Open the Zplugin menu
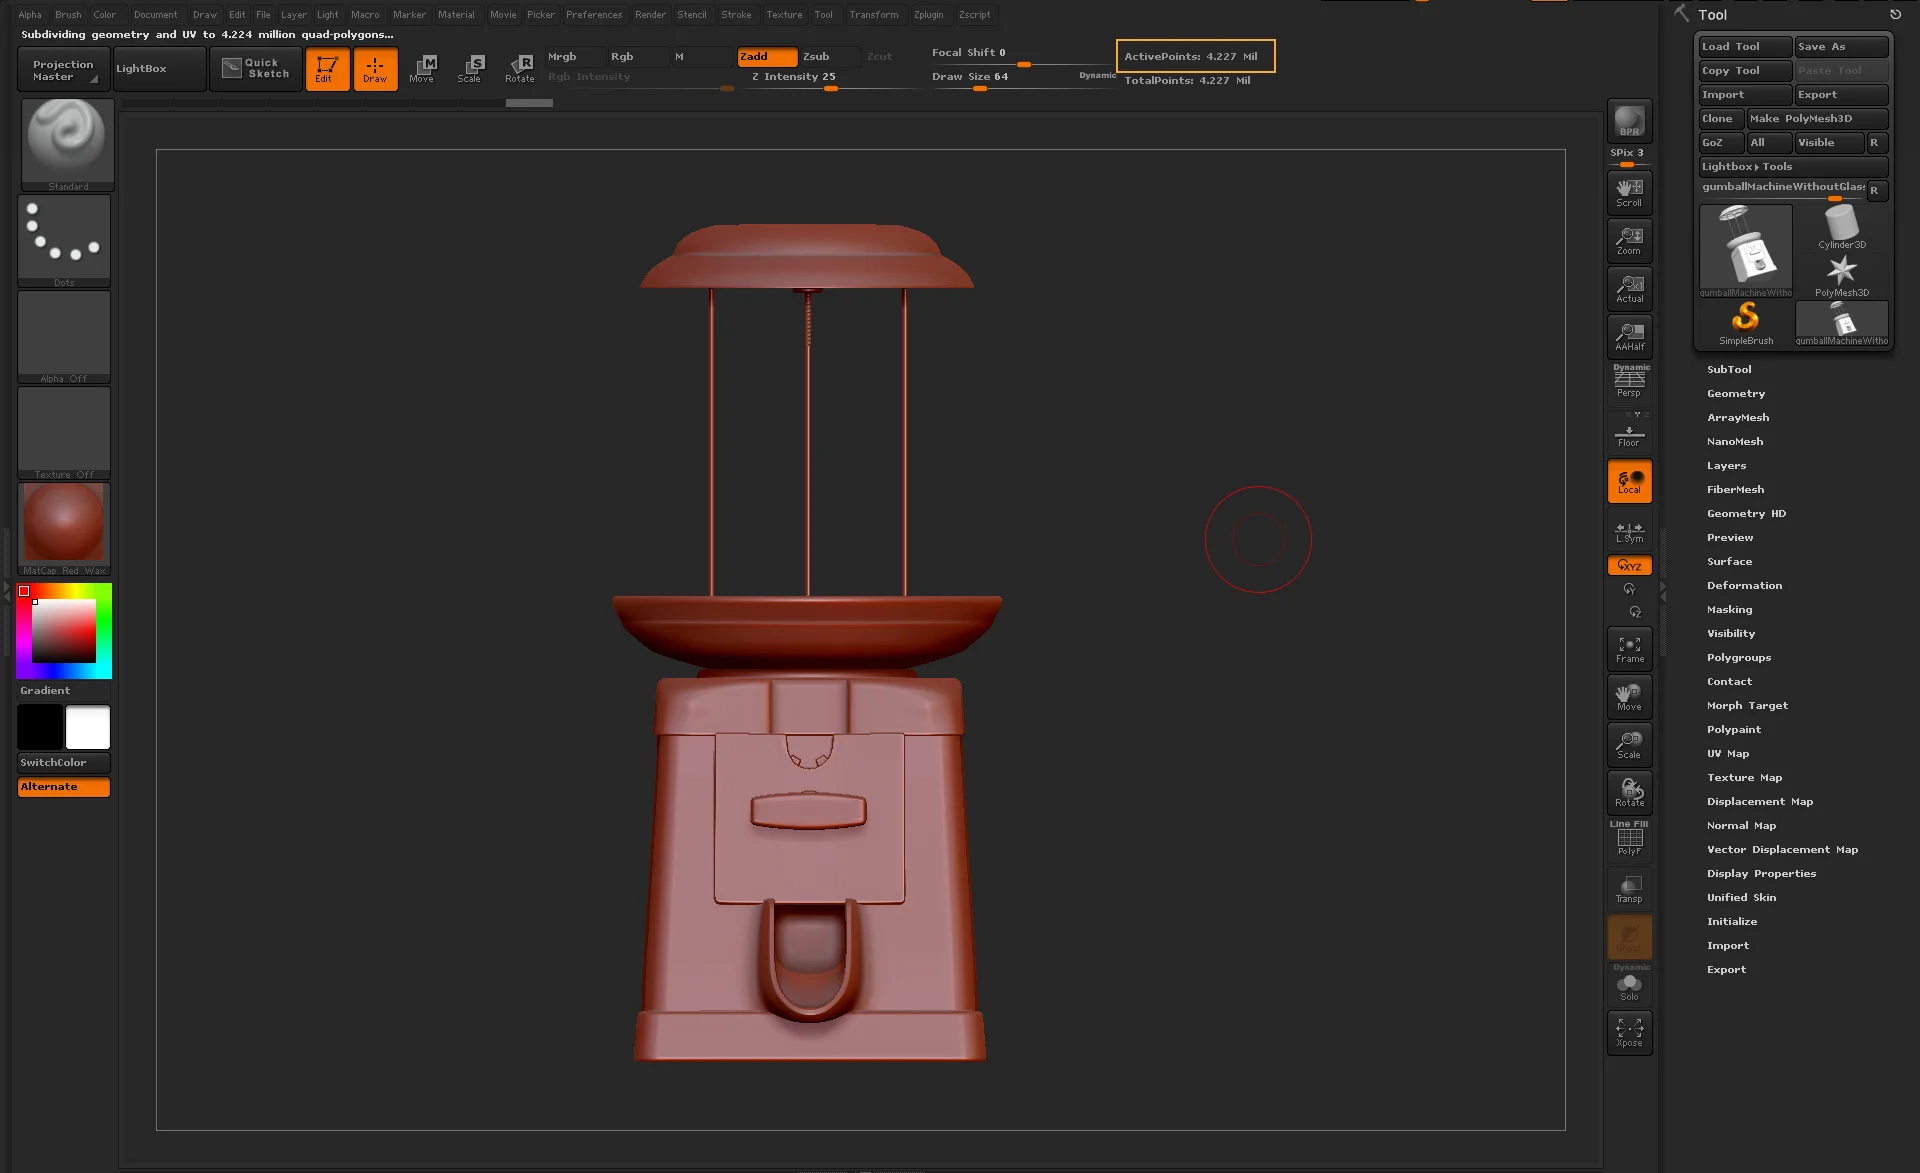 pos(928,14)
